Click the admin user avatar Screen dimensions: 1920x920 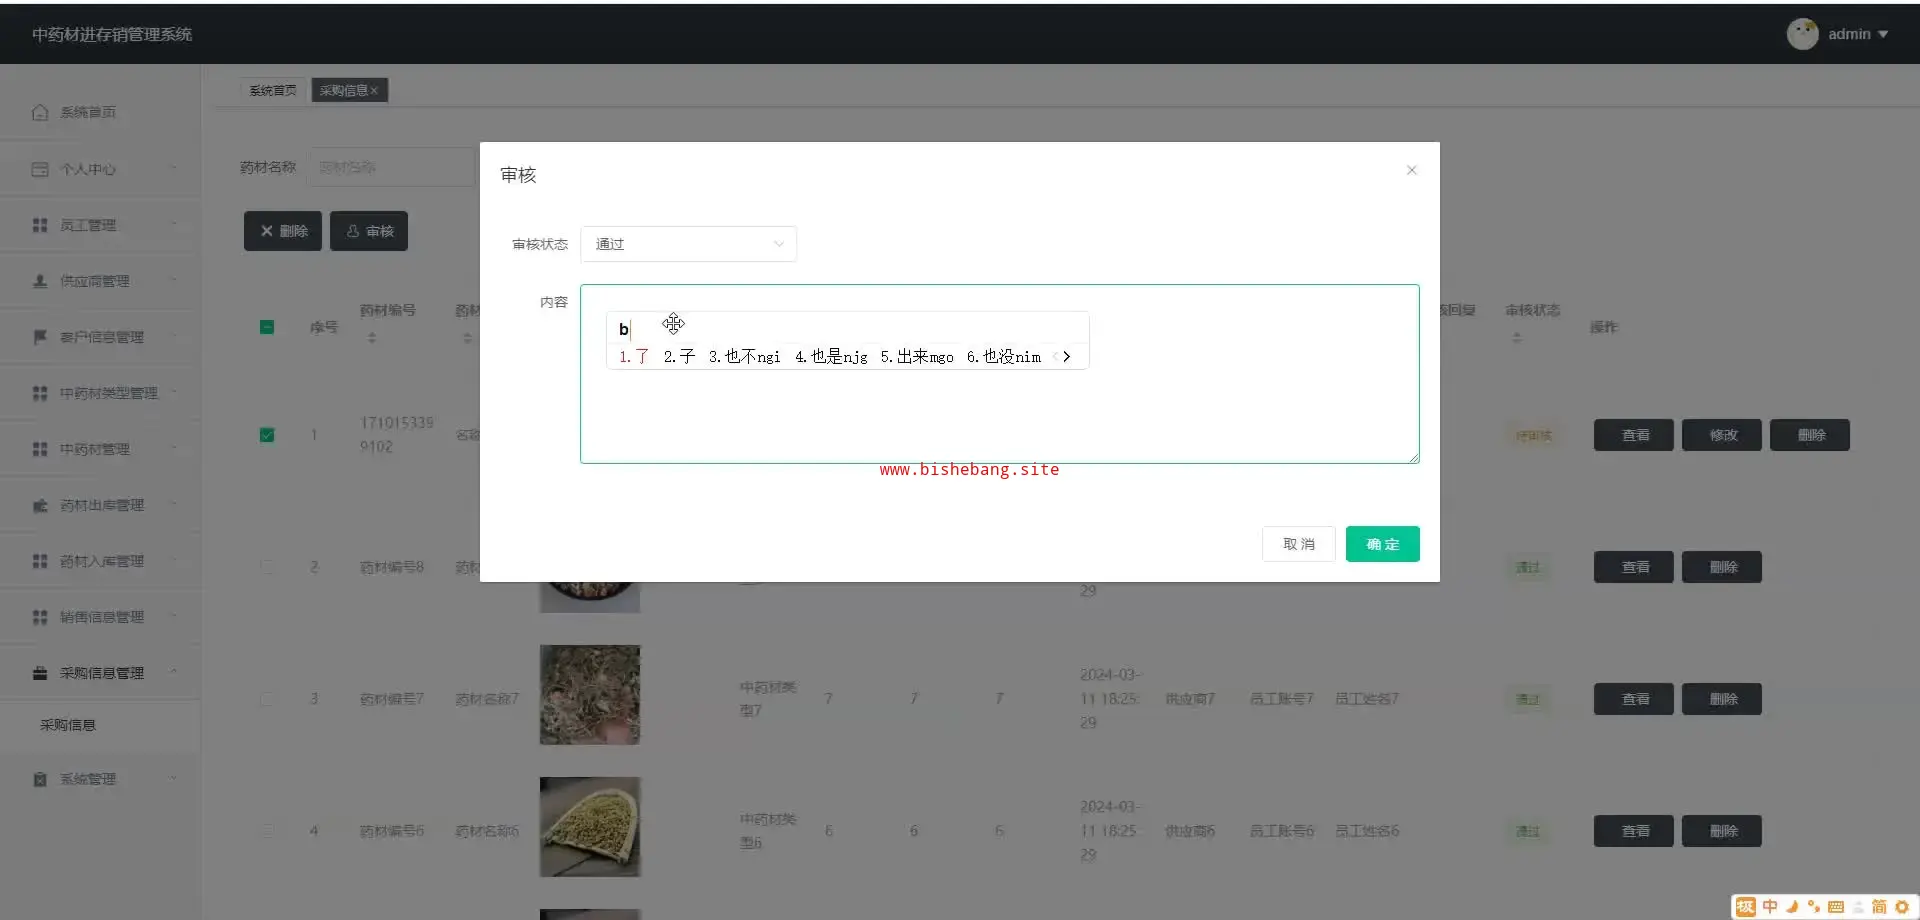click(1802, 34)
